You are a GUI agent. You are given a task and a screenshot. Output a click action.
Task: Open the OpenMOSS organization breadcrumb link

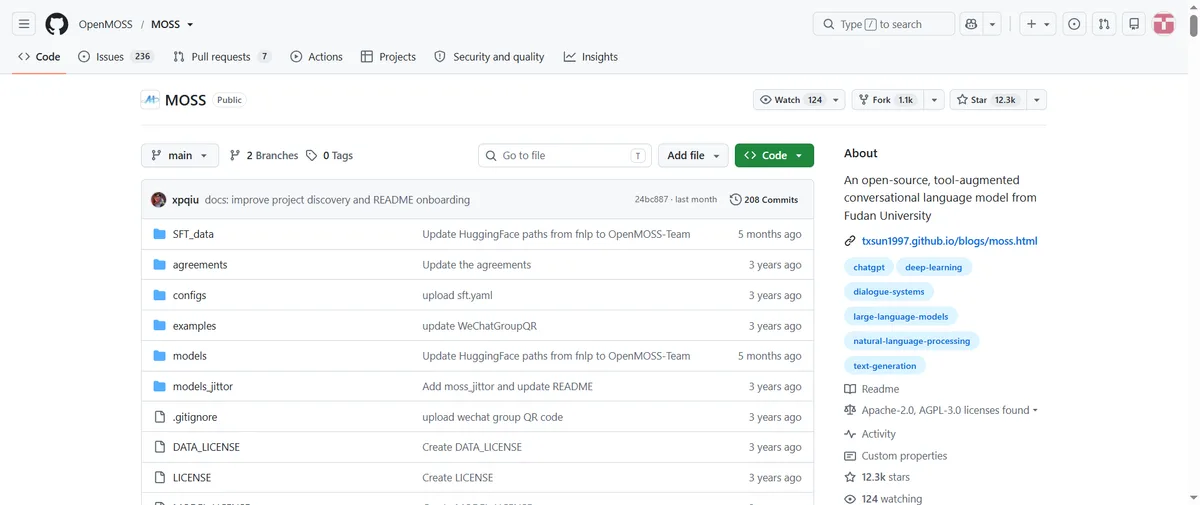[107, 25]
